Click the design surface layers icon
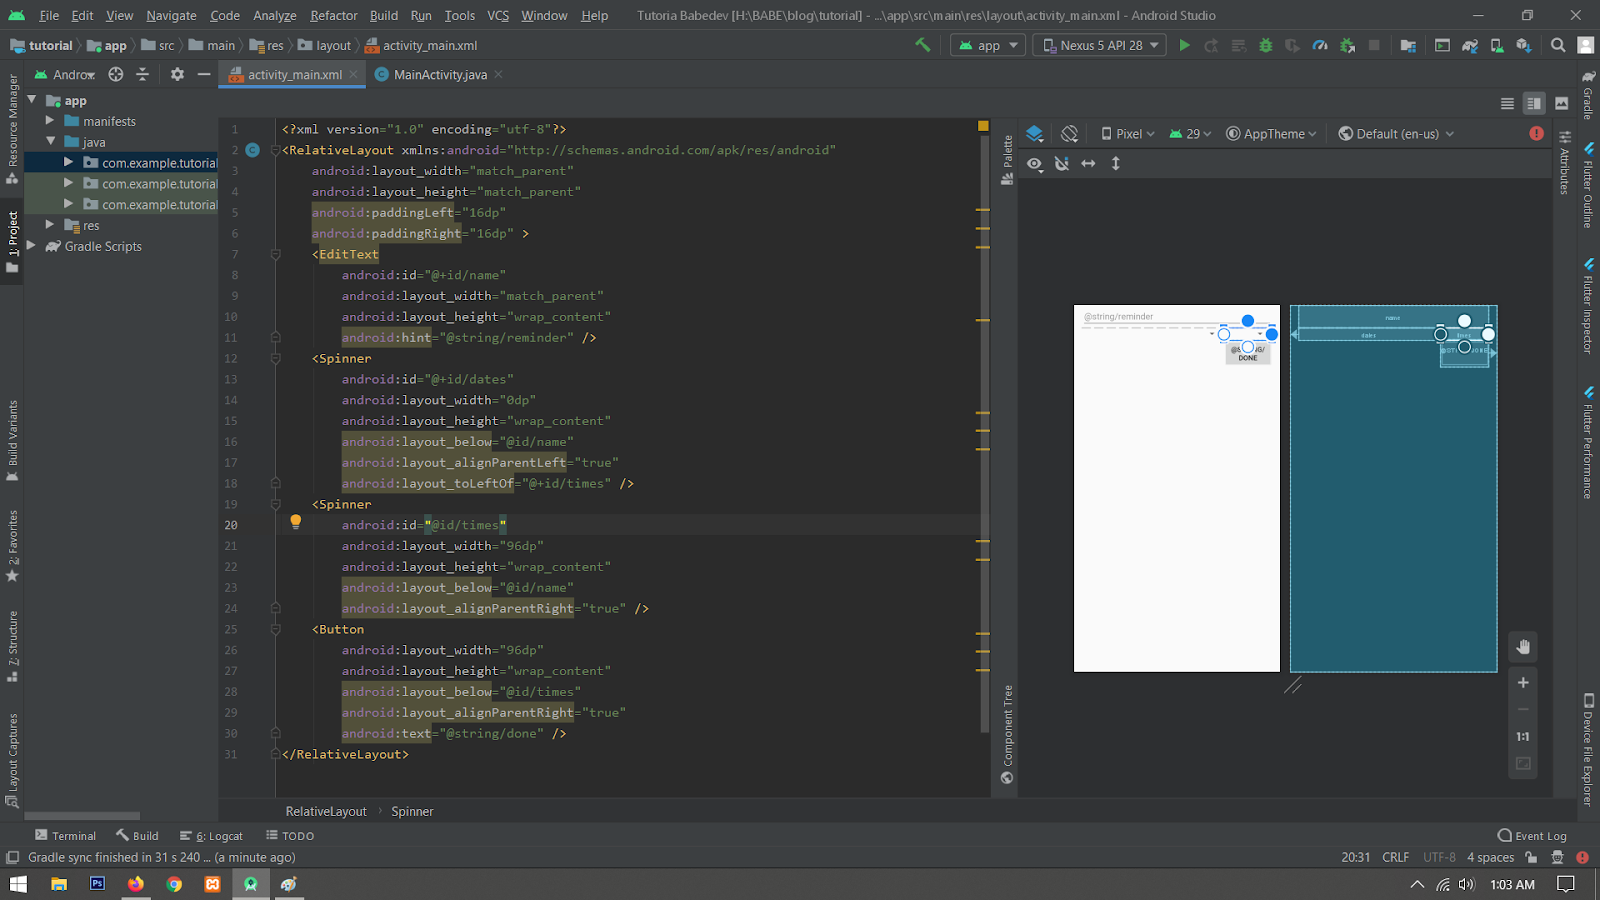Screen dimensions: 1600x900 (1035, 134)
